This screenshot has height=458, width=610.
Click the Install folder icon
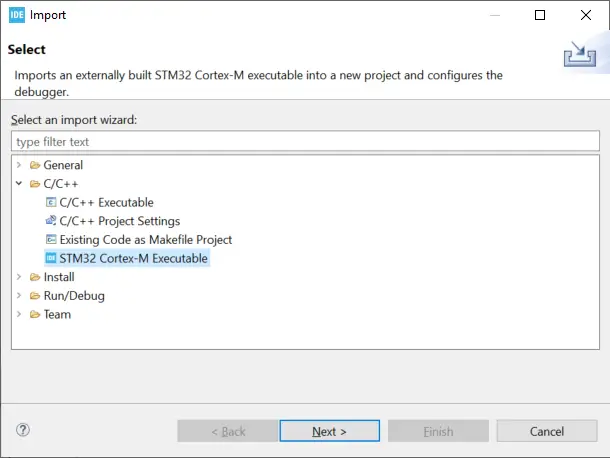(35, 277)
